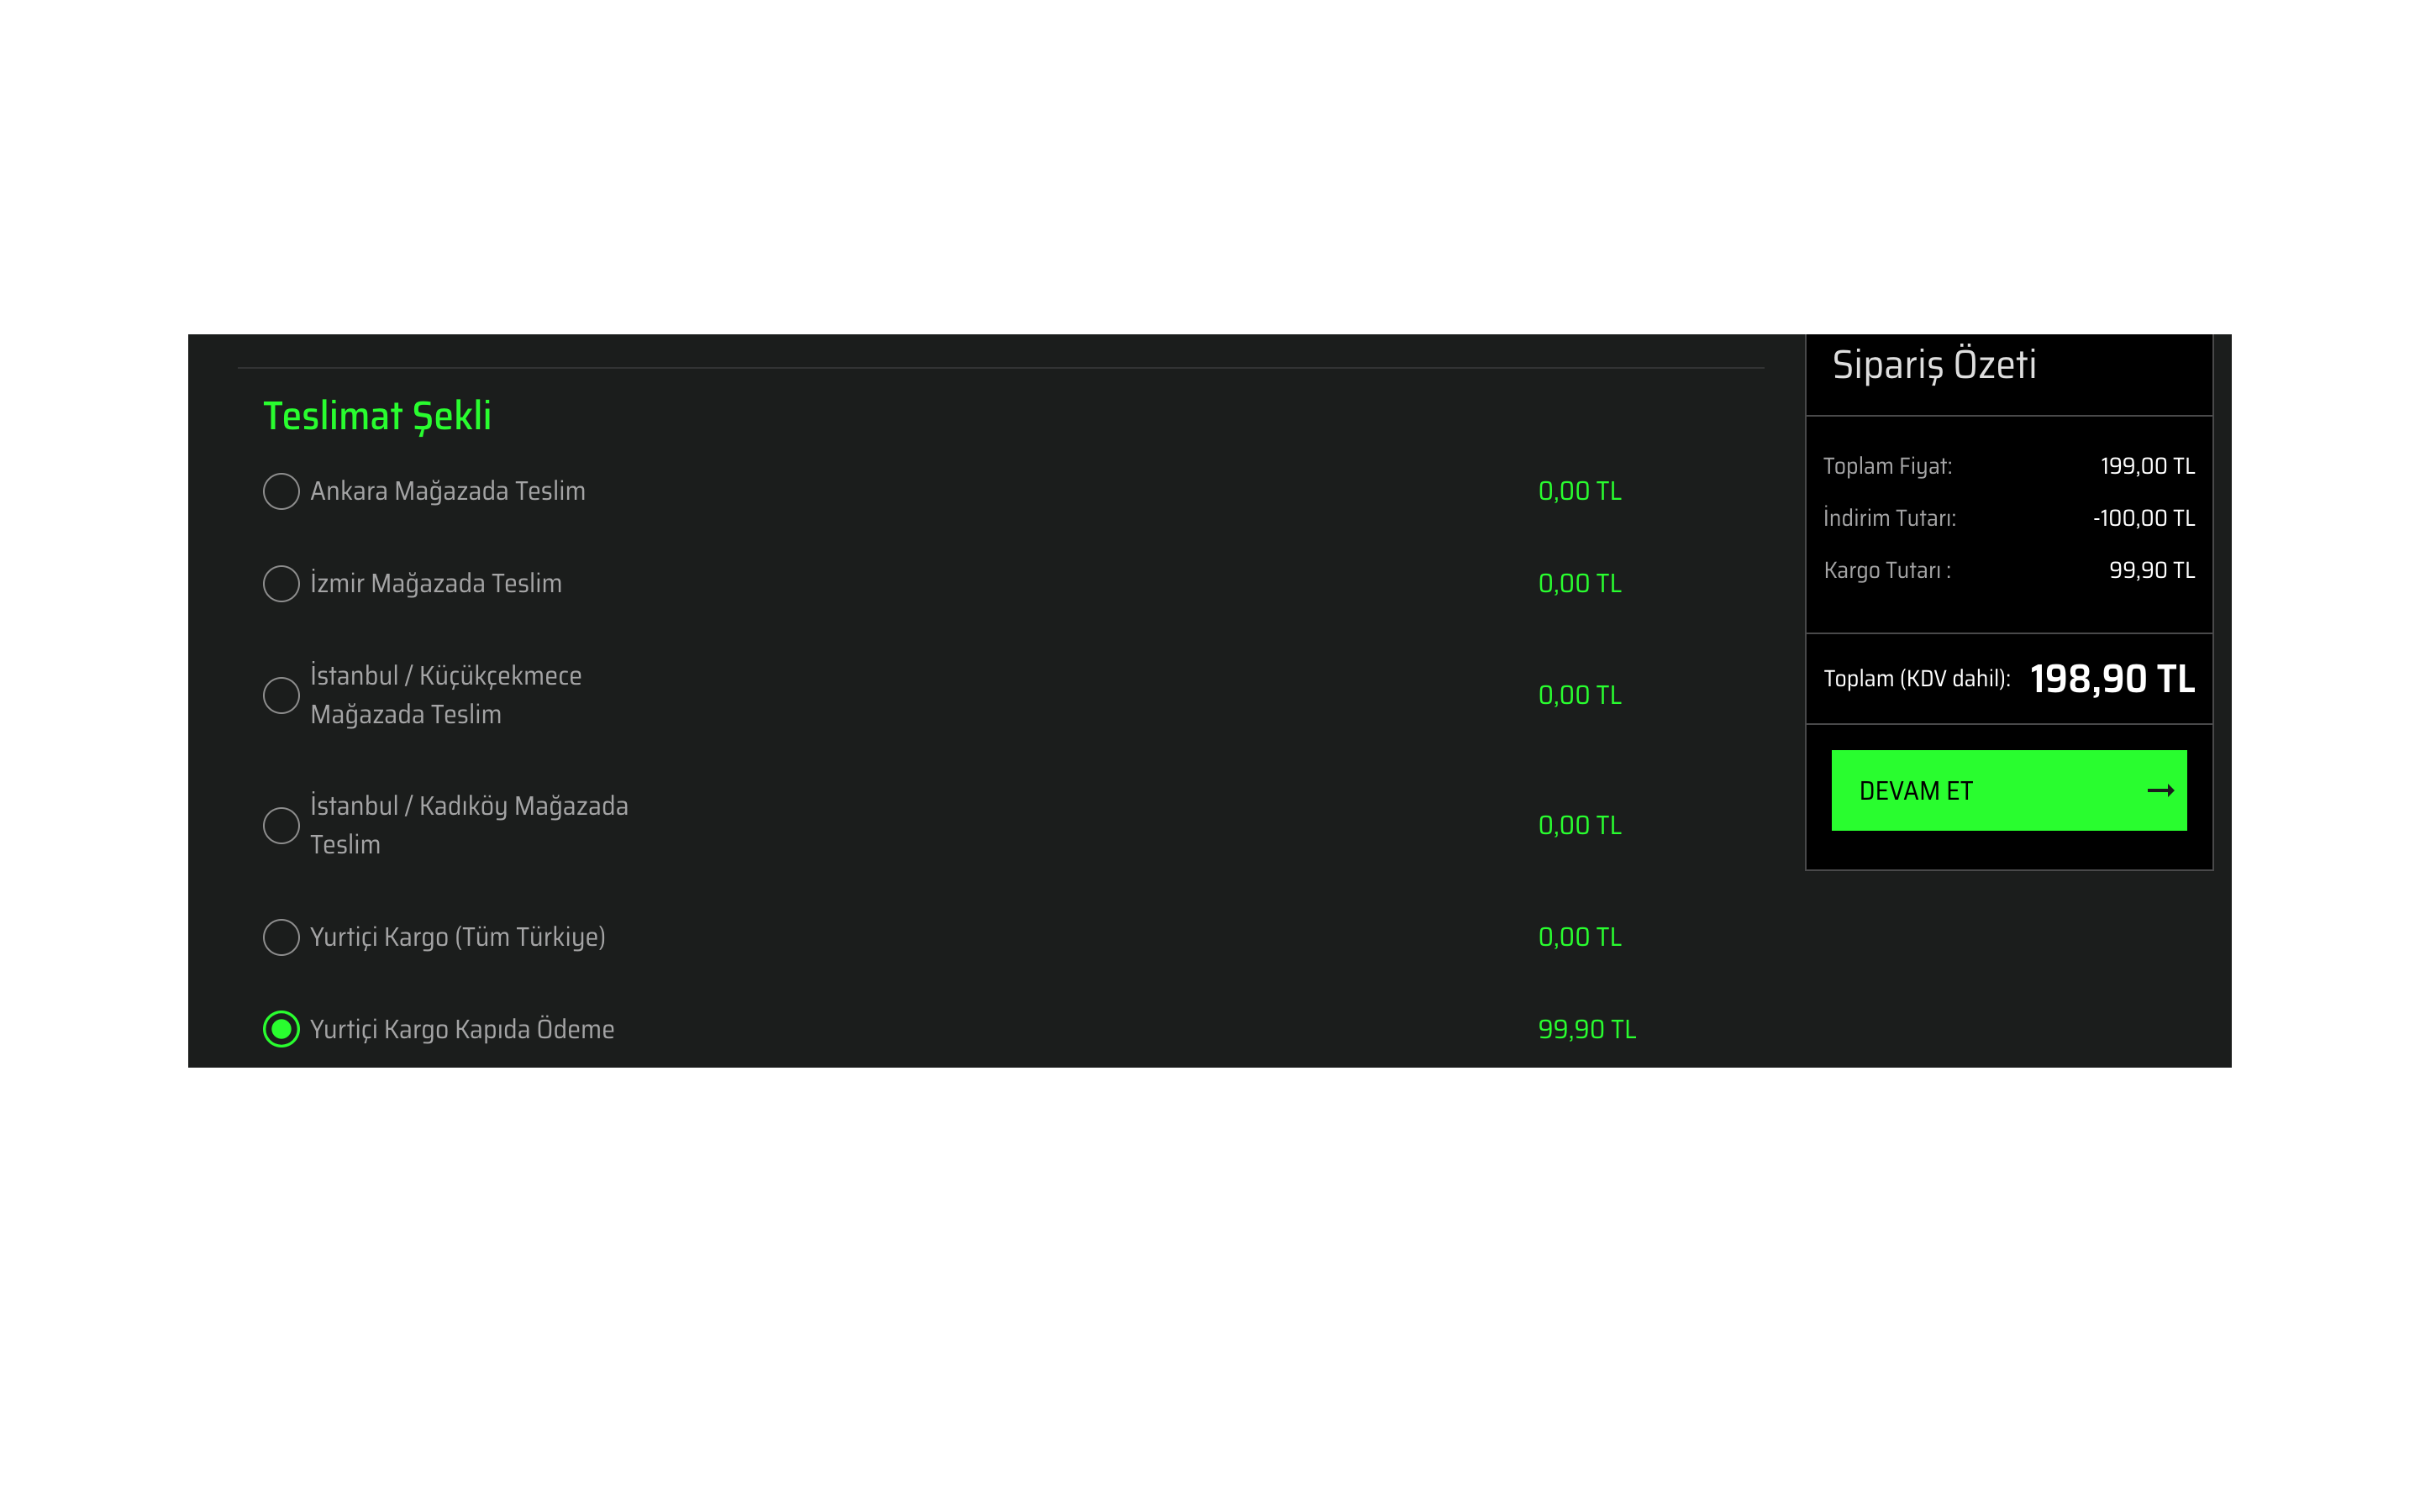
Task: Click the Yurtiçi Kargo Kapıda Ödeme label
Action: pos(461,1029)
